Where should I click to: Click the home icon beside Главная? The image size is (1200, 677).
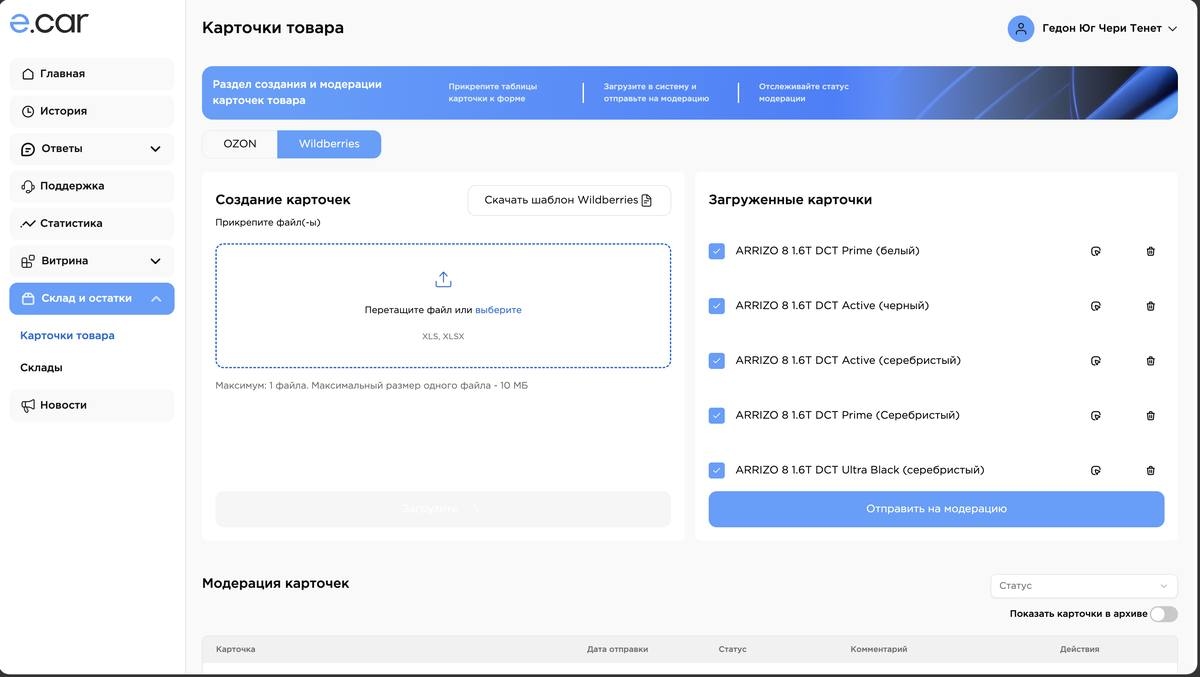coord(28,74)
